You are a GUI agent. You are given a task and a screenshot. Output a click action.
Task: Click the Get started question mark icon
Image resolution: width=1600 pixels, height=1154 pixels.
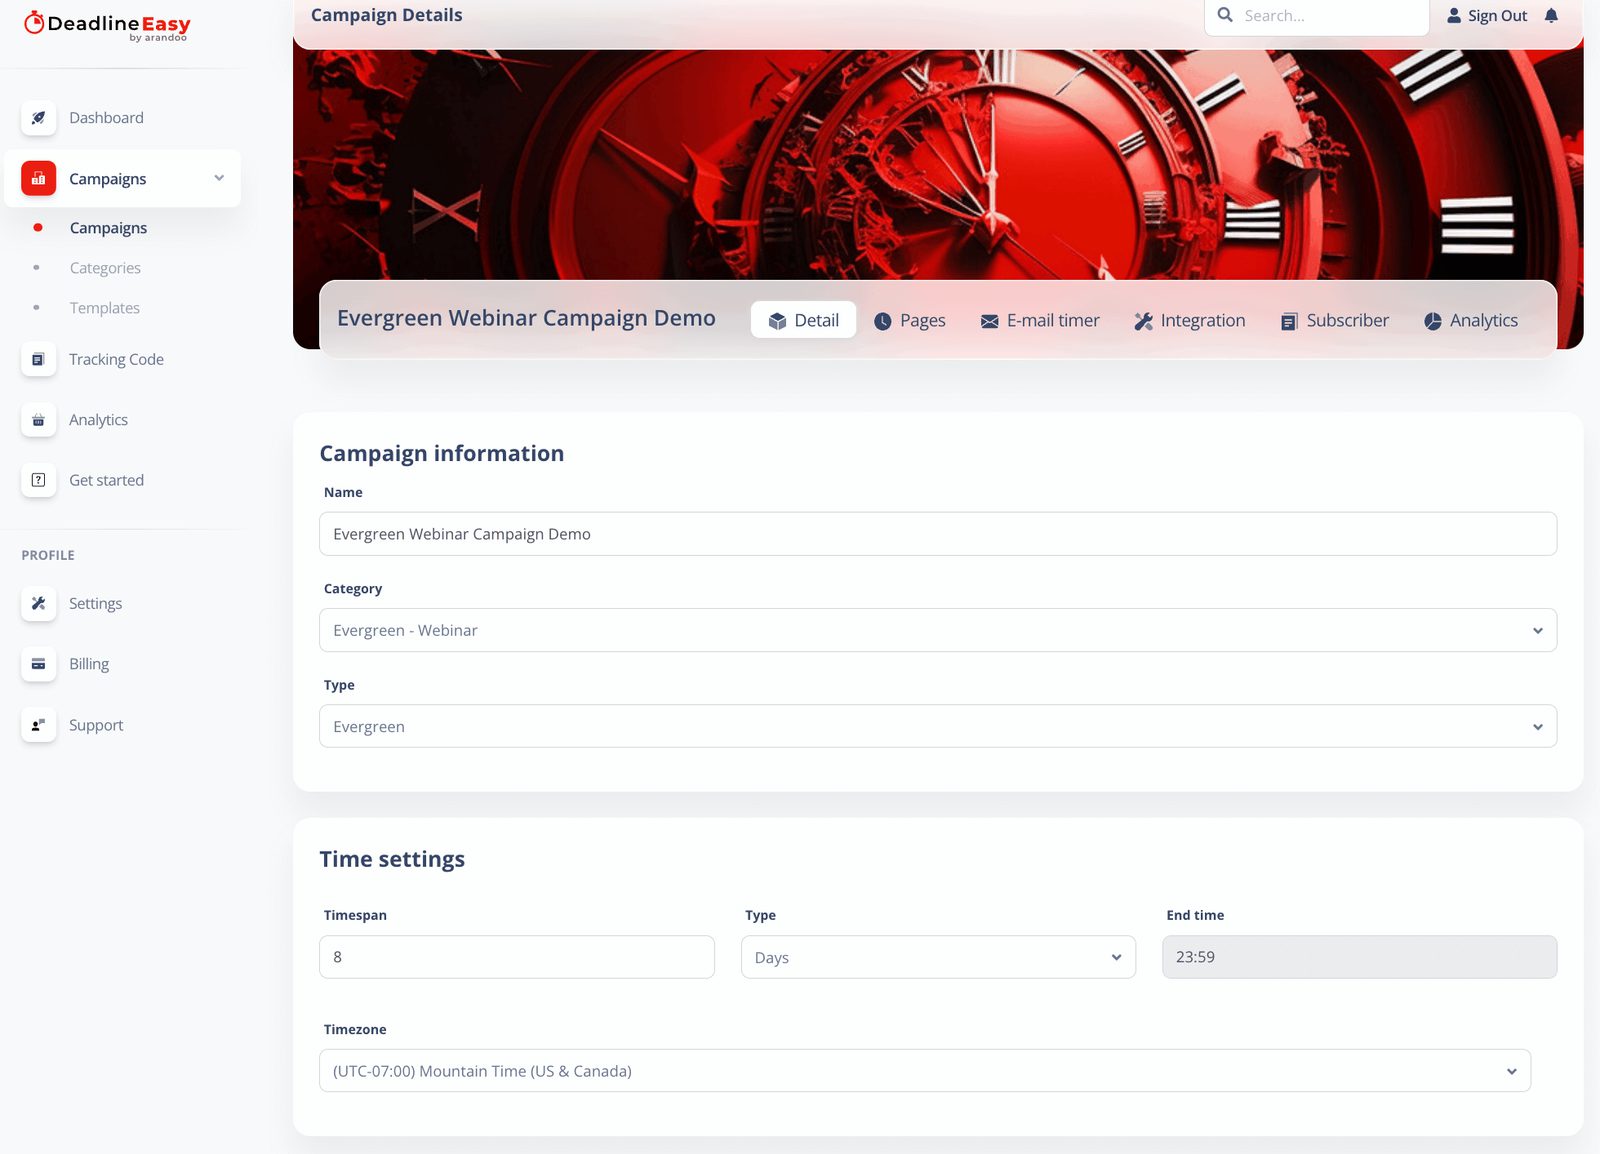pos(38,480)
